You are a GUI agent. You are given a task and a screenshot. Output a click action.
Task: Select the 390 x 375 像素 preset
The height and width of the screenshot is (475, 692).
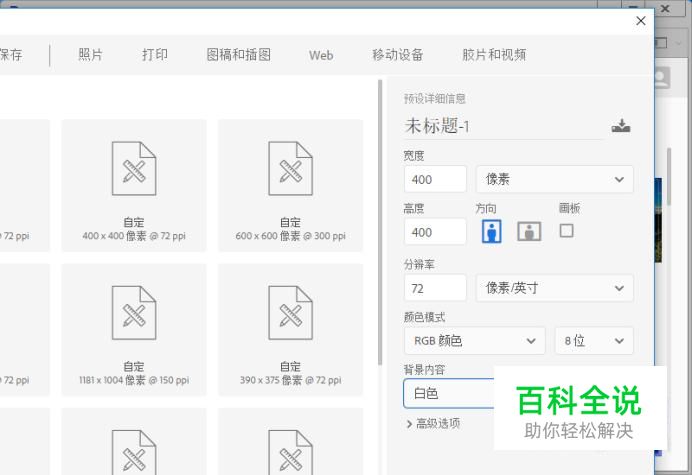[x=290, y=330]
